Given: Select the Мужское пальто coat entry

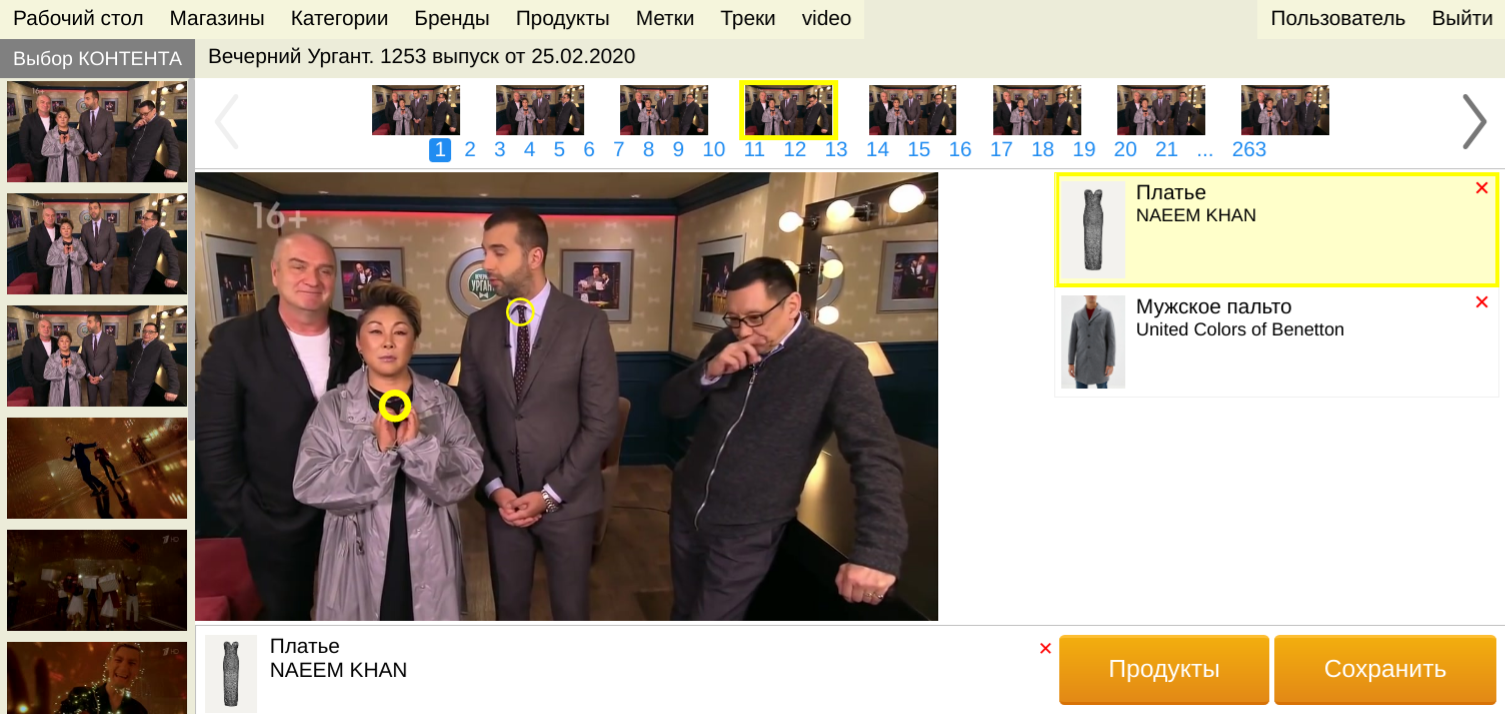Looking at the screenshot, I should coord(1240,318).
